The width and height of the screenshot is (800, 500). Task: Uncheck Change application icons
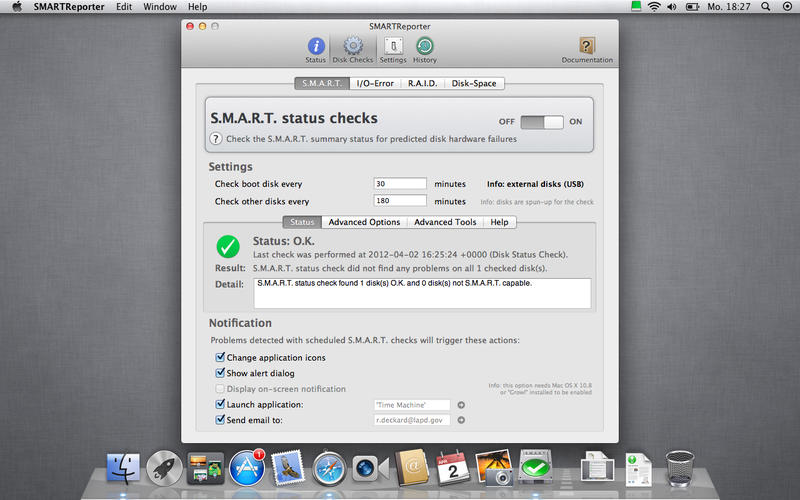click(220, 357)
